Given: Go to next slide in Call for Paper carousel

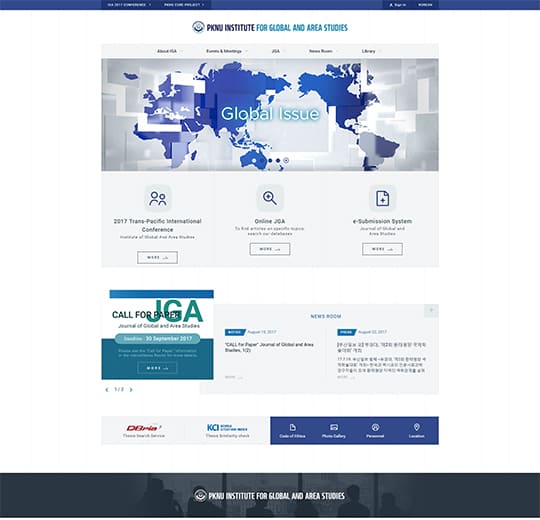Looking at the screenshot, I should (x=131, y=389).
